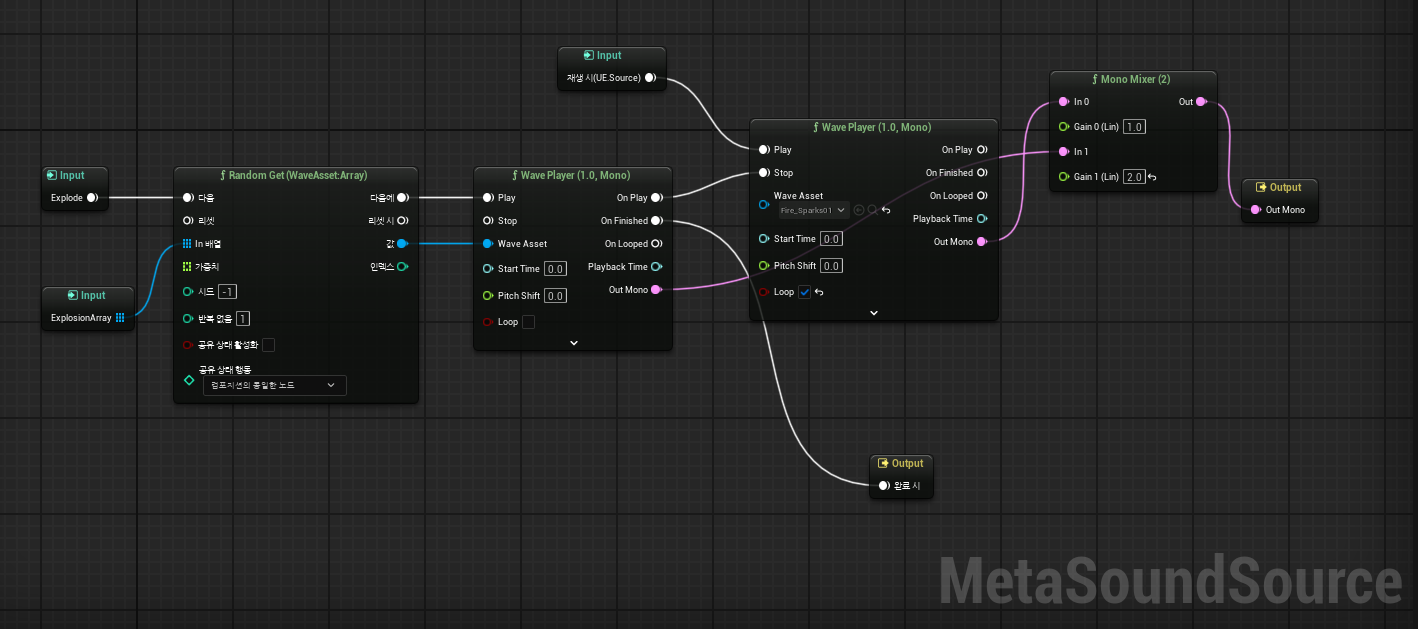Viewport: 1418px width, 629px height.
Task: Click the In 0 pin on Mono Mixer
Action: coord(1063,102)
